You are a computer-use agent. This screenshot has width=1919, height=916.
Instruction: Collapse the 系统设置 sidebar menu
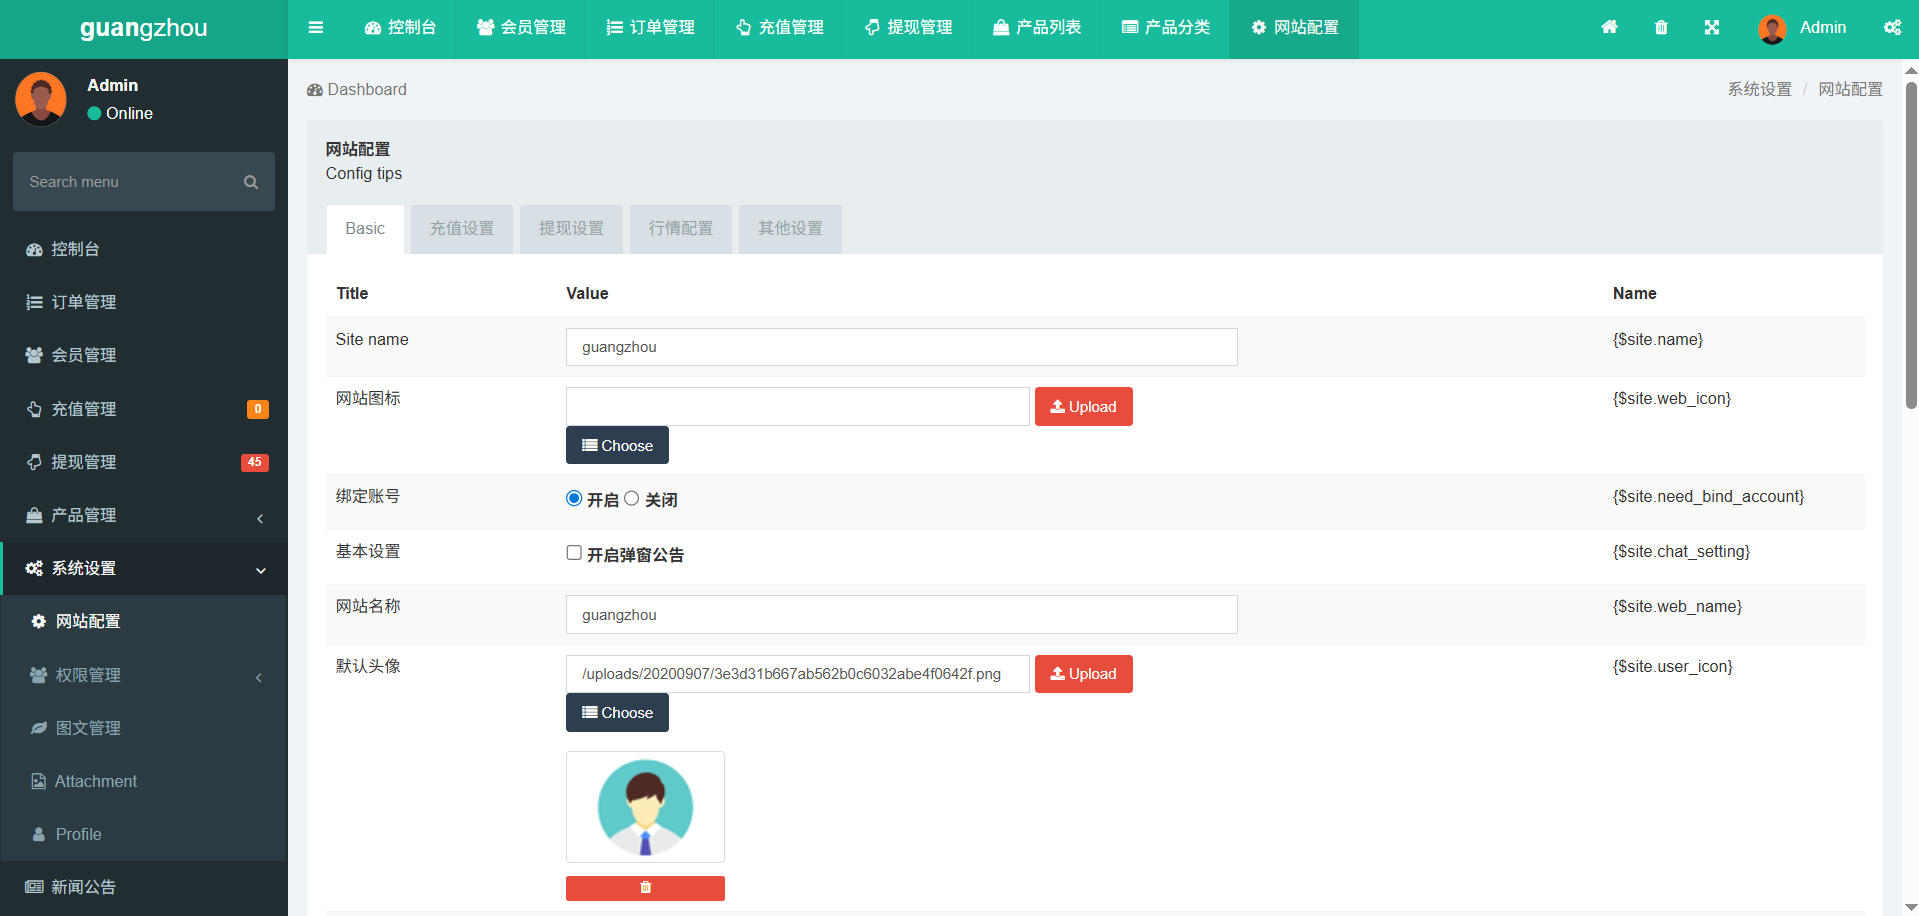point(144,569)
